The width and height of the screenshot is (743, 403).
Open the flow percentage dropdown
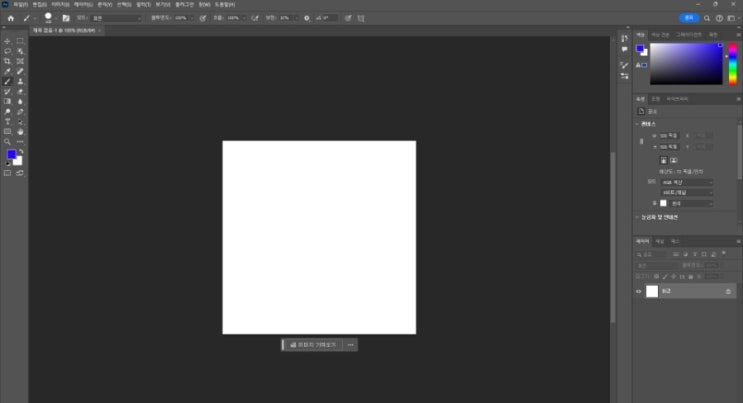click(x=244, y=18)
